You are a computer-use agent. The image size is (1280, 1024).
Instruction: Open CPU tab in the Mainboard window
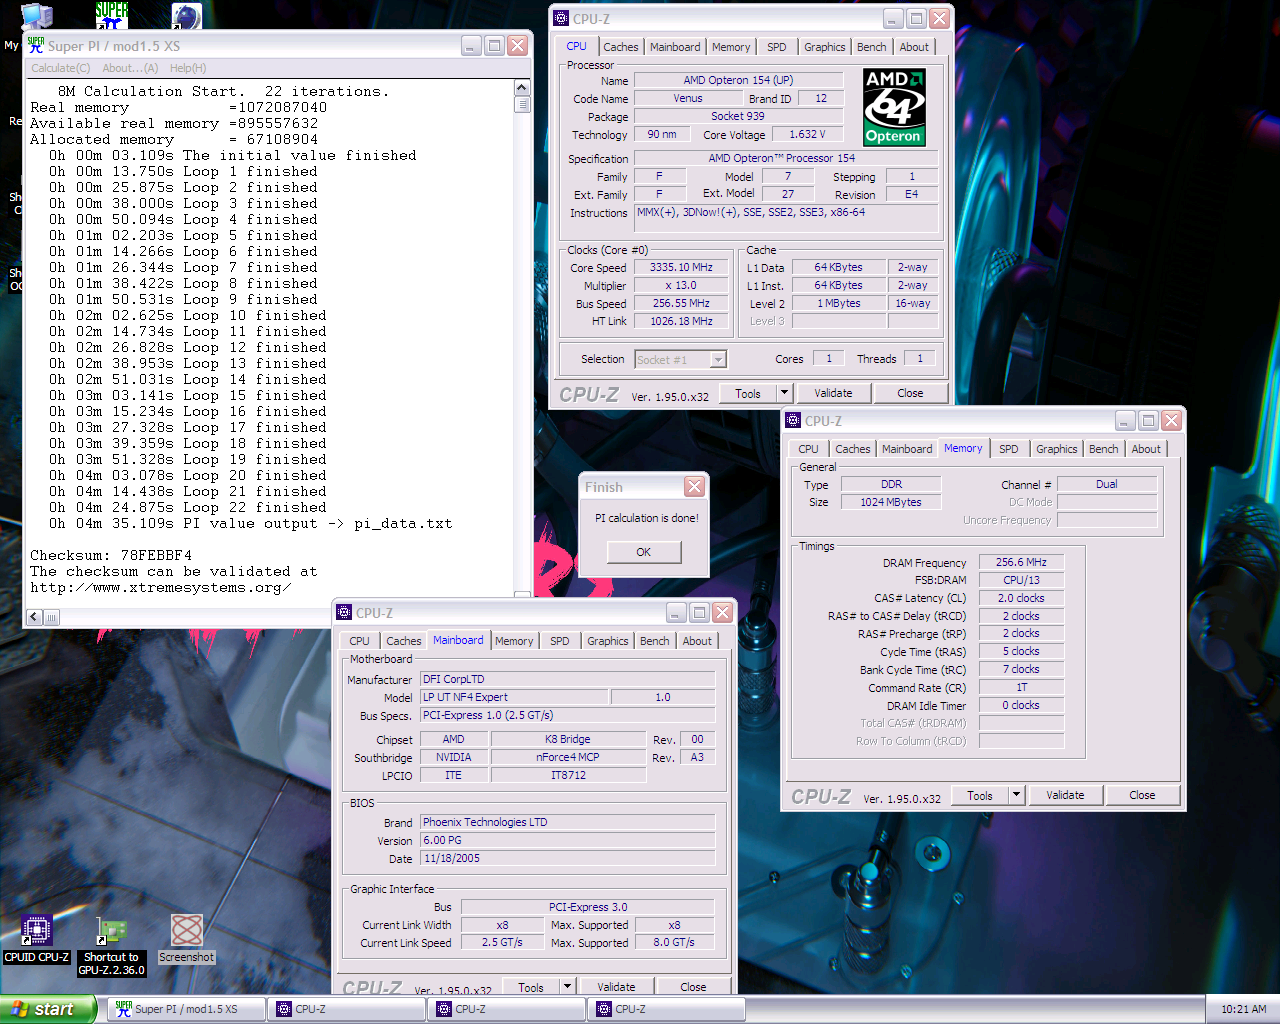359,641
